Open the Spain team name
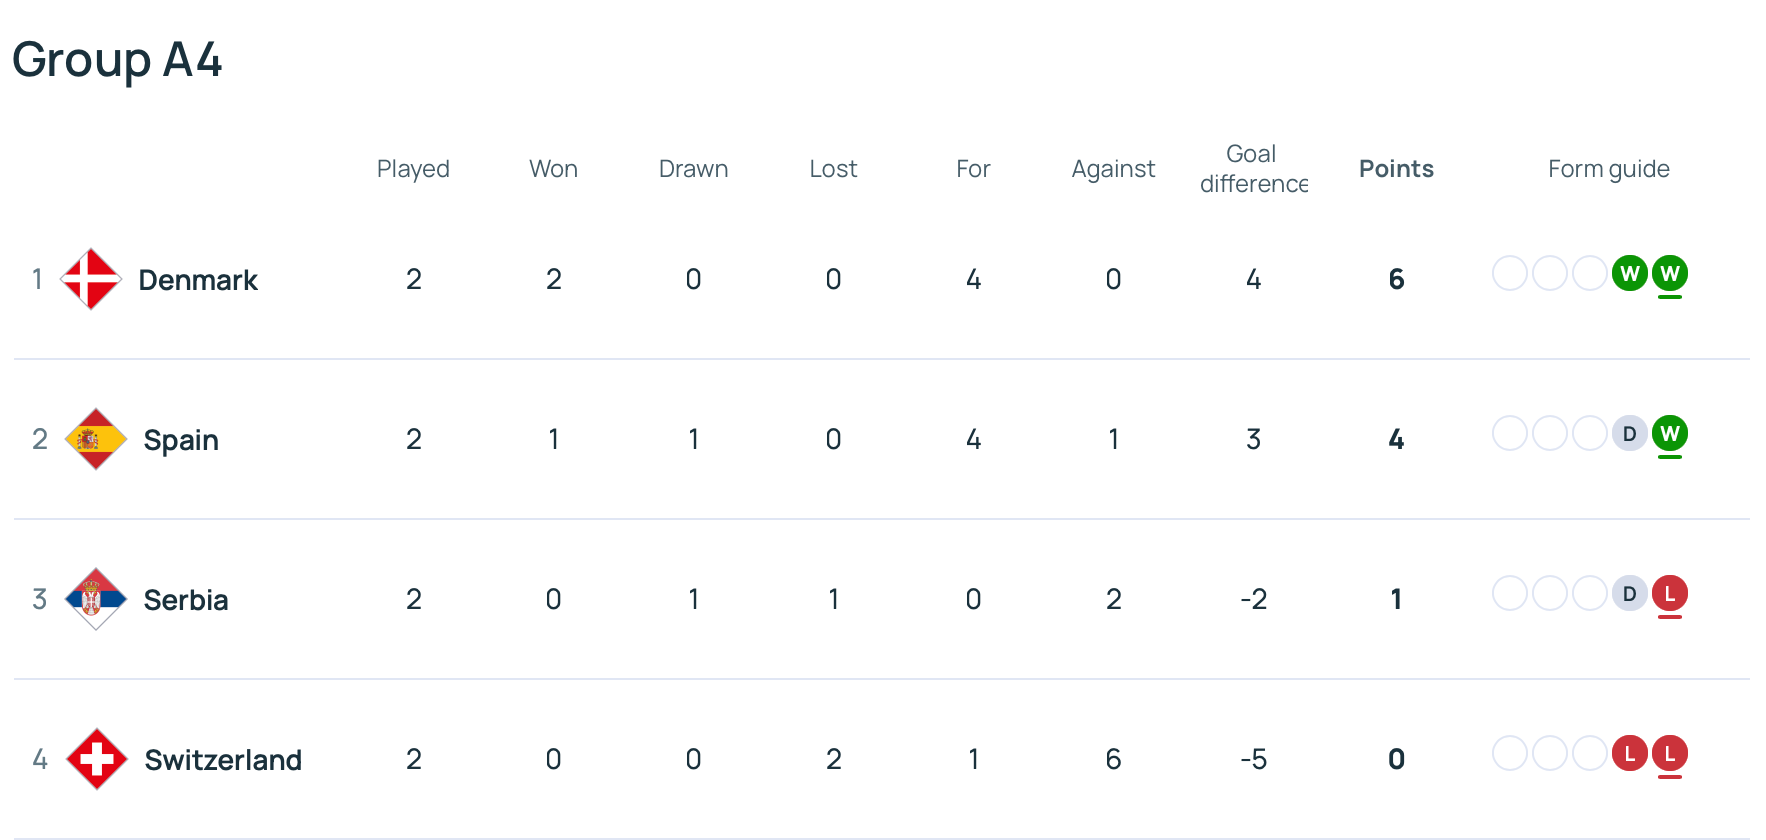 pyautogui.click(x=181, y=440)
